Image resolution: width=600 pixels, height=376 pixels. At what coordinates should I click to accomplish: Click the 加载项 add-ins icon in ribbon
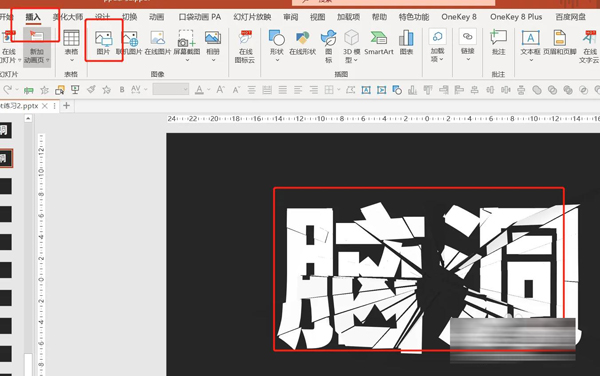(437, 36)
